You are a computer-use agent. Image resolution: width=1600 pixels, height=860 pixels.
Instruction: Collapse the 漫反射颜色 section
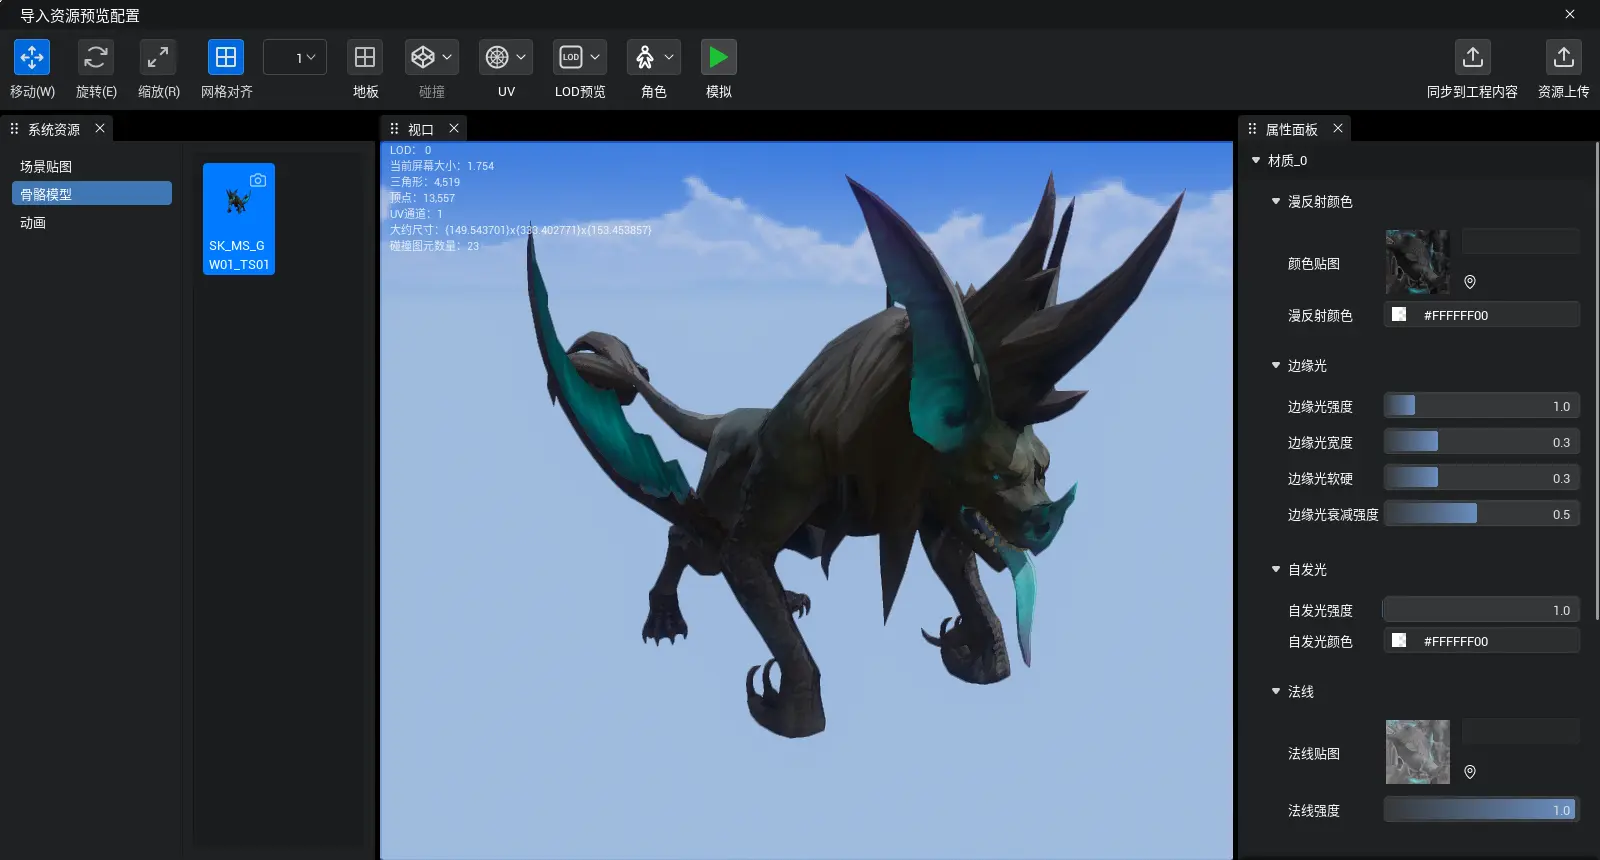pos(1276,201)
